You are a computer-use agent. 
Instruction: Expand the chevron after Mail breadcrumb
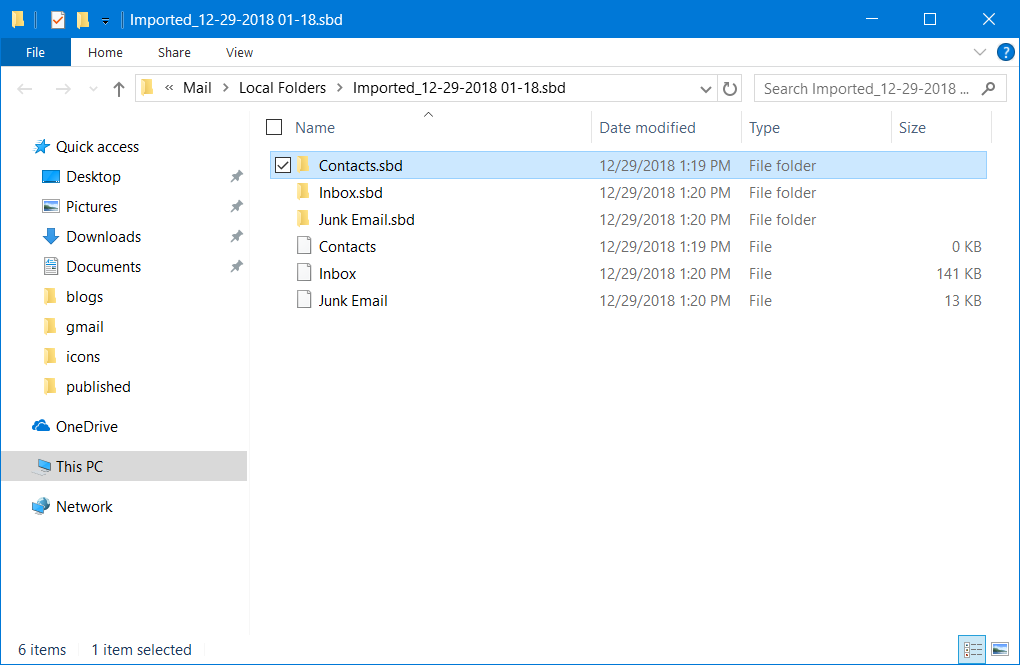click(x=226, y=88)
